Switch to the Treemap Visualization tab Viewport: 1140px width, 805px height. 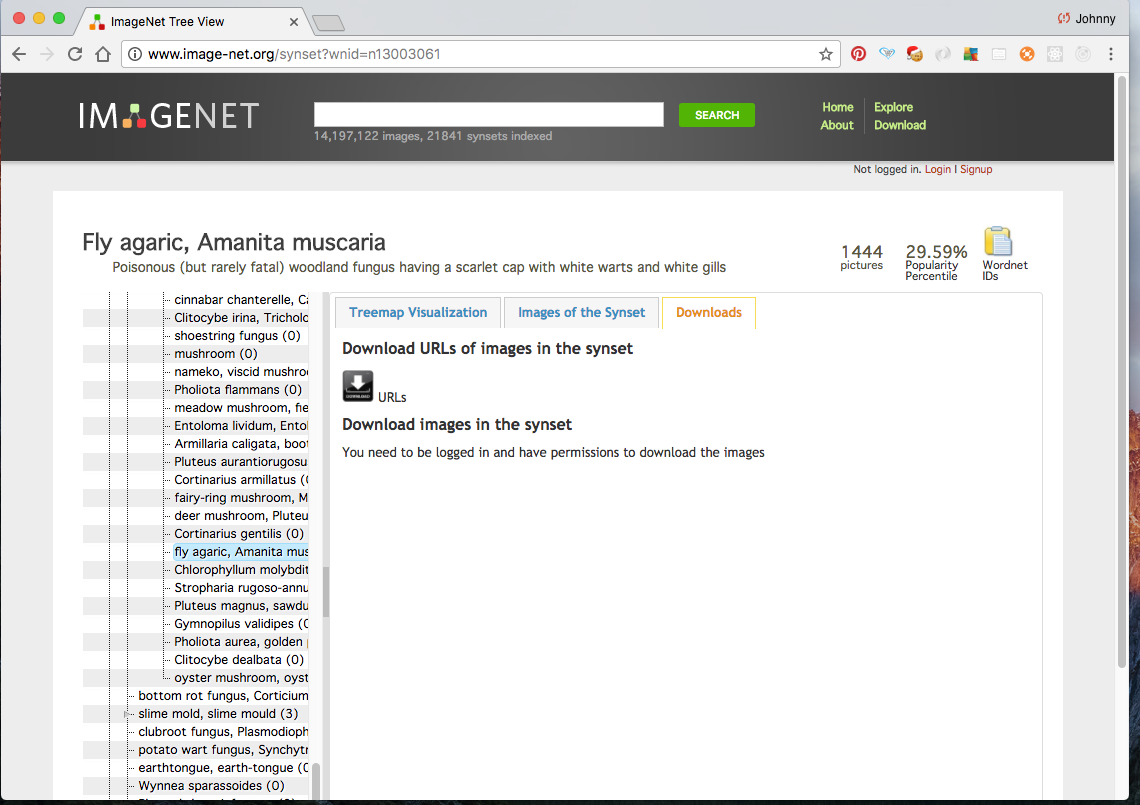(418, 313)
